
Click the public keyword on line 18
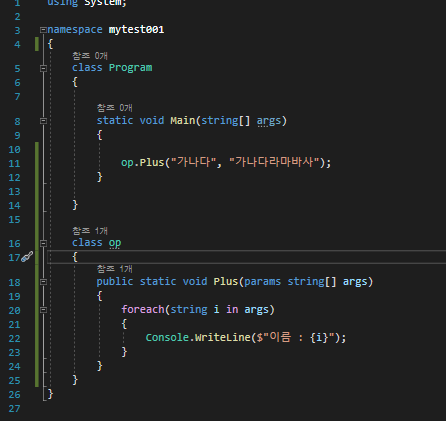pyautogui.click(x=115, y=282)
